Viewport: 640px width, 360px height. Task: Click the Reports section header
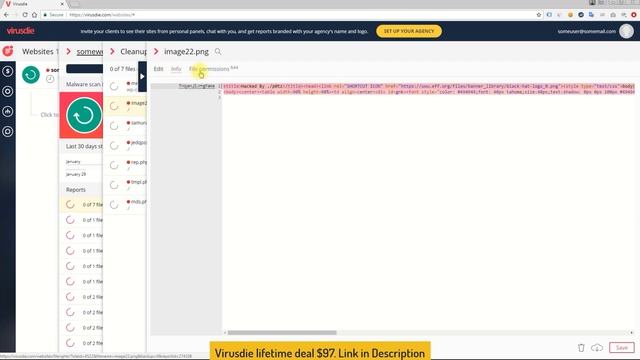click(x=76, y=190)
